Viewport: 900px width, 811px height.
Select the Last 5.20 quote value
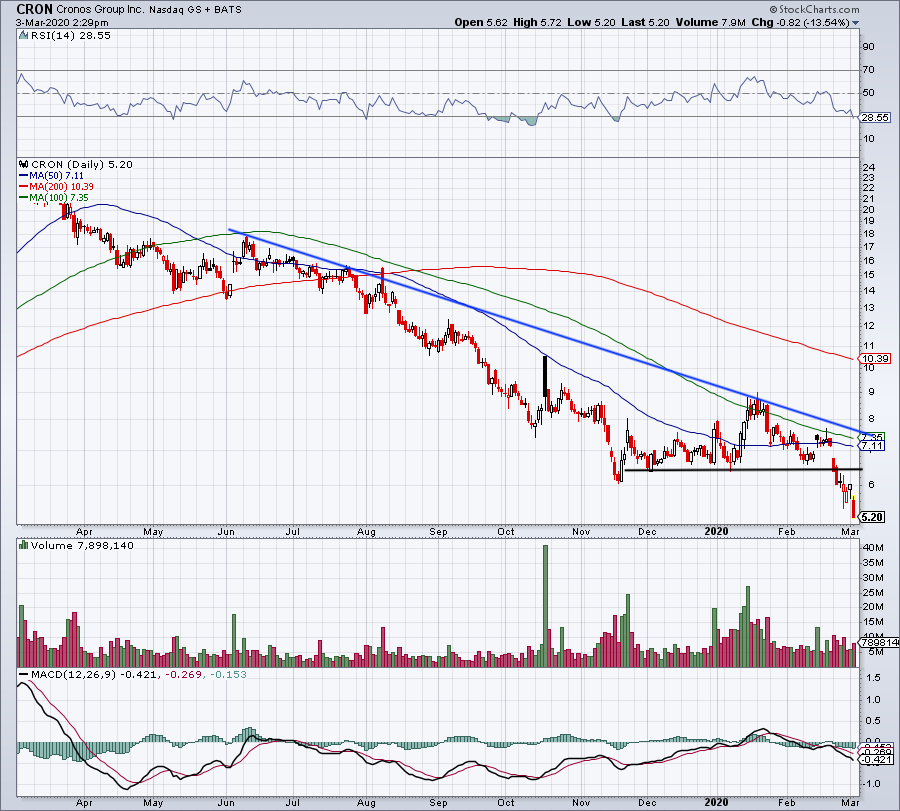(645, 22)
